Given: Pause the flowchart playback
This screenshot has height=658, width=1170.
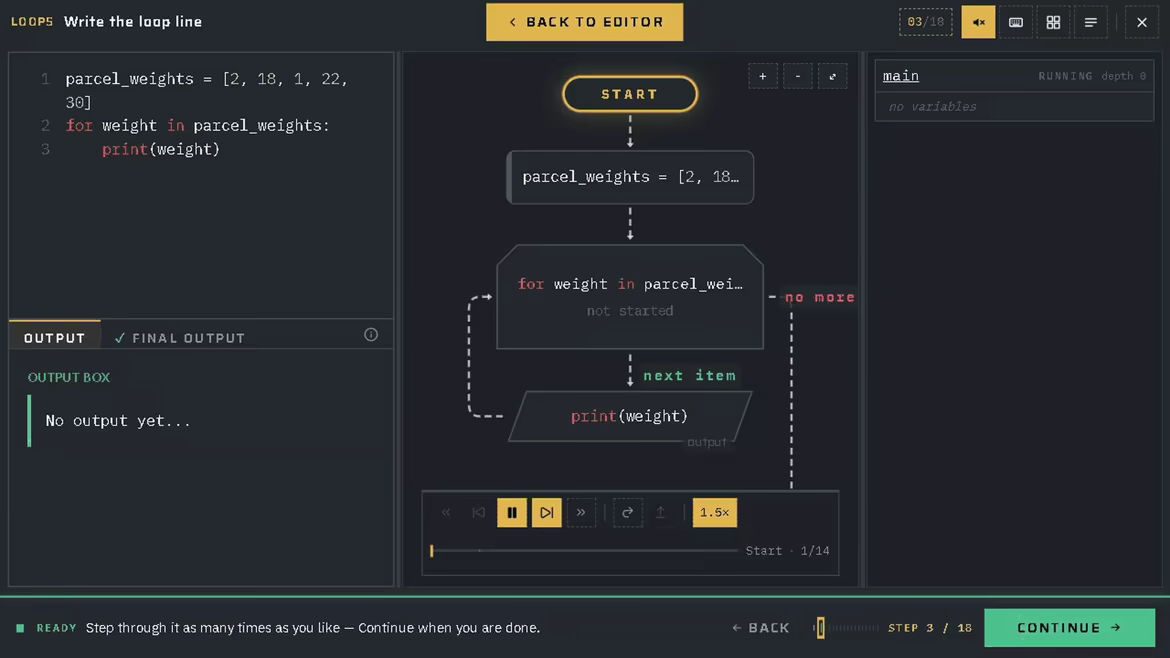Looking at the screenshot, I should pyautogui.click(x=512, y=513).
